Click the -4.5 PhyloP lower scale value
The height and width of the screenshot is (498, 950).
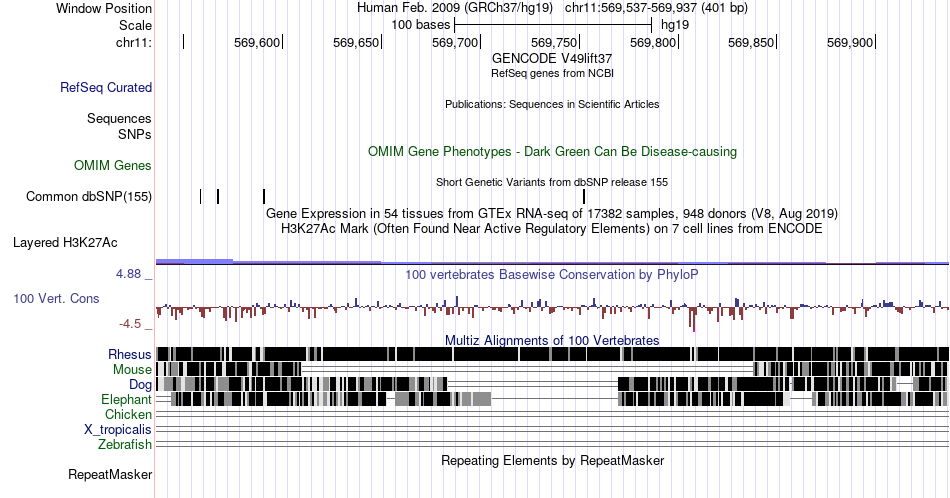coord(130,324)
